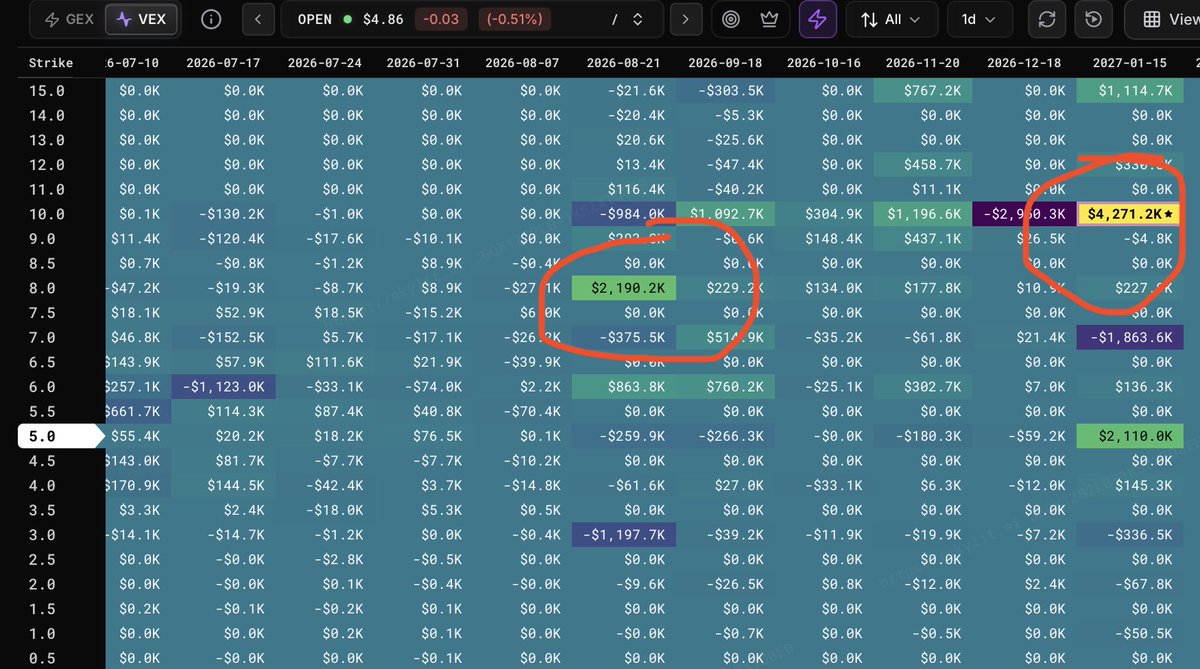Open the 1d timeframe dropdown
Image resolution: width=1200 pixels, height=669 pixels.
click(x=977, y=19)
